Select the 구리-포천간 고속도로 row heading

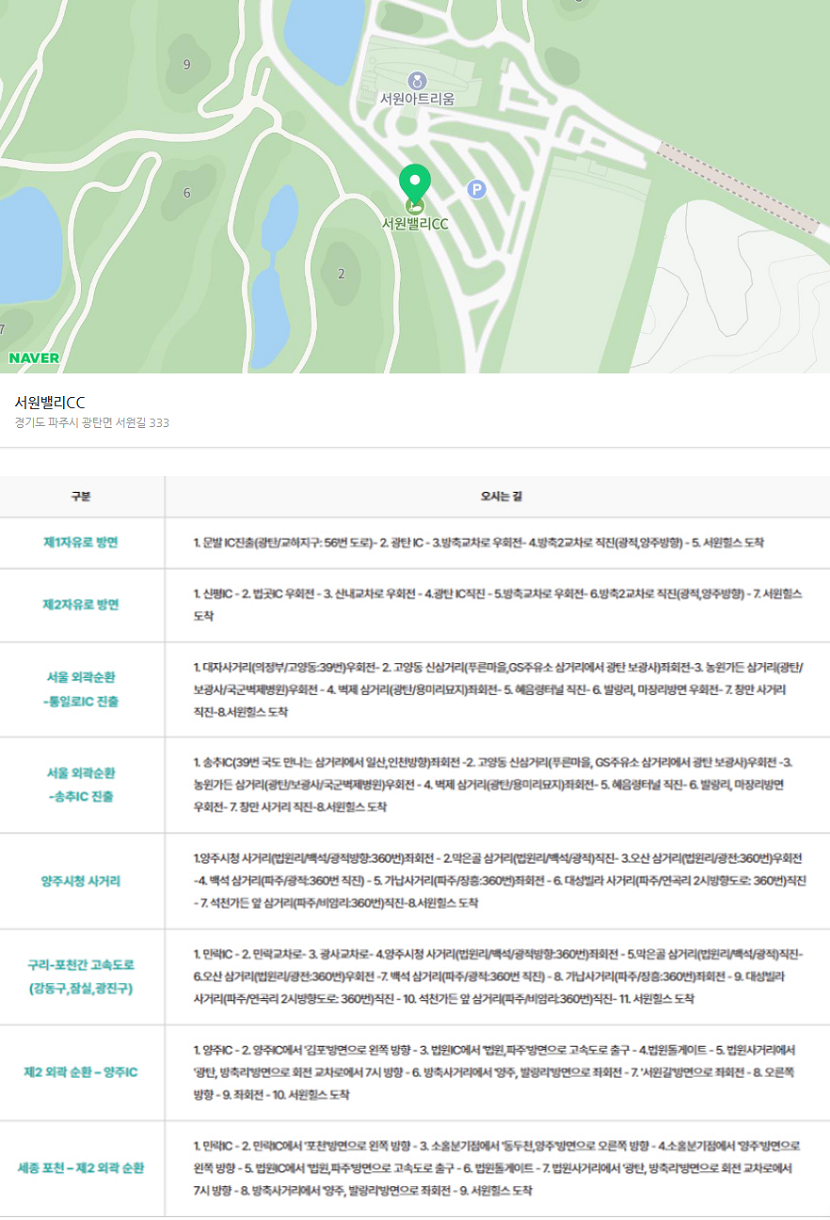tap(81, 965)
